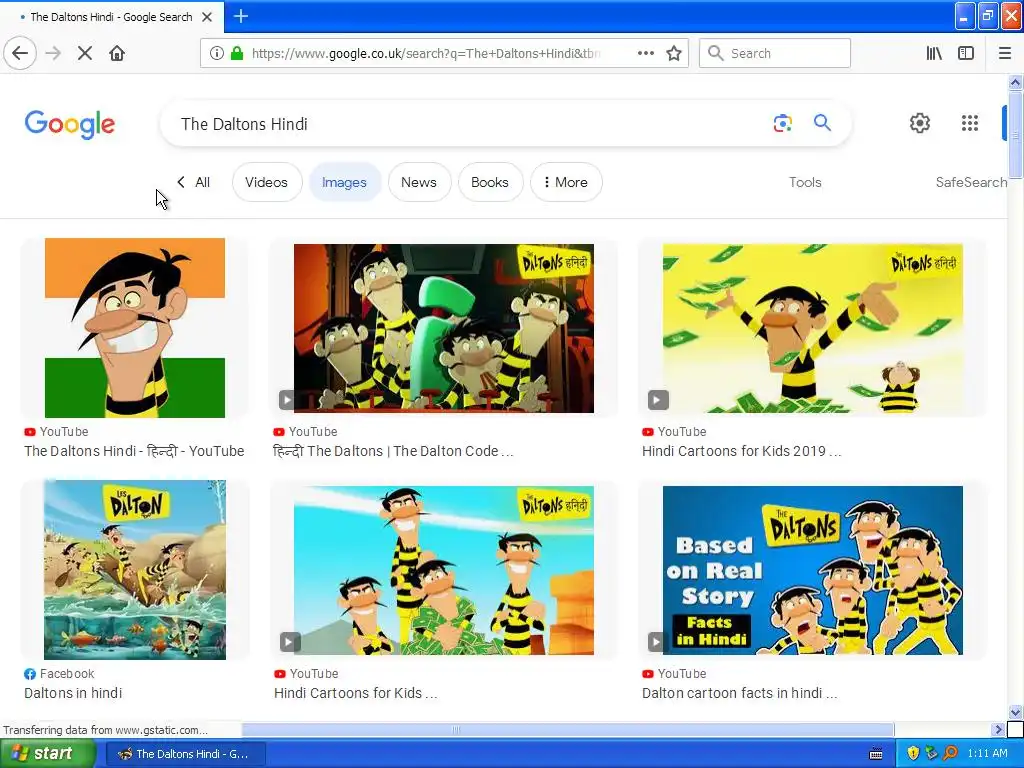
Task: Open the Daltons with green machine thumbnail
Action: [x=443, y=328]
